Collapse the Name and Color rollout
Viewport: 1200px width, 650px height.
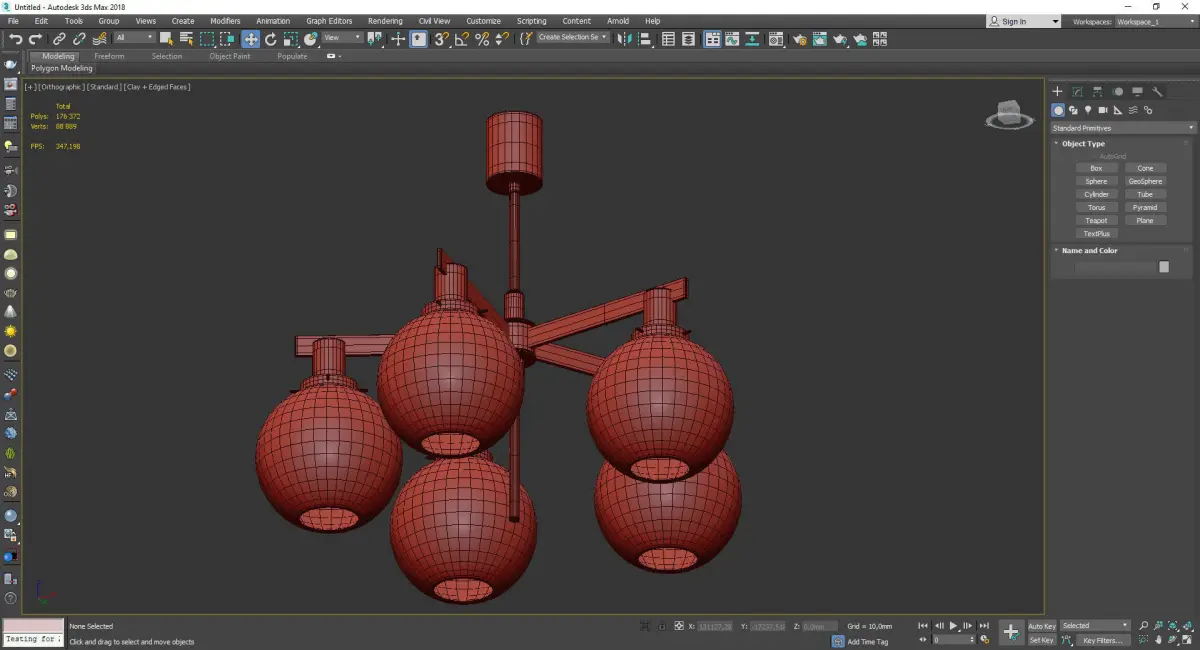(1089, 251)
